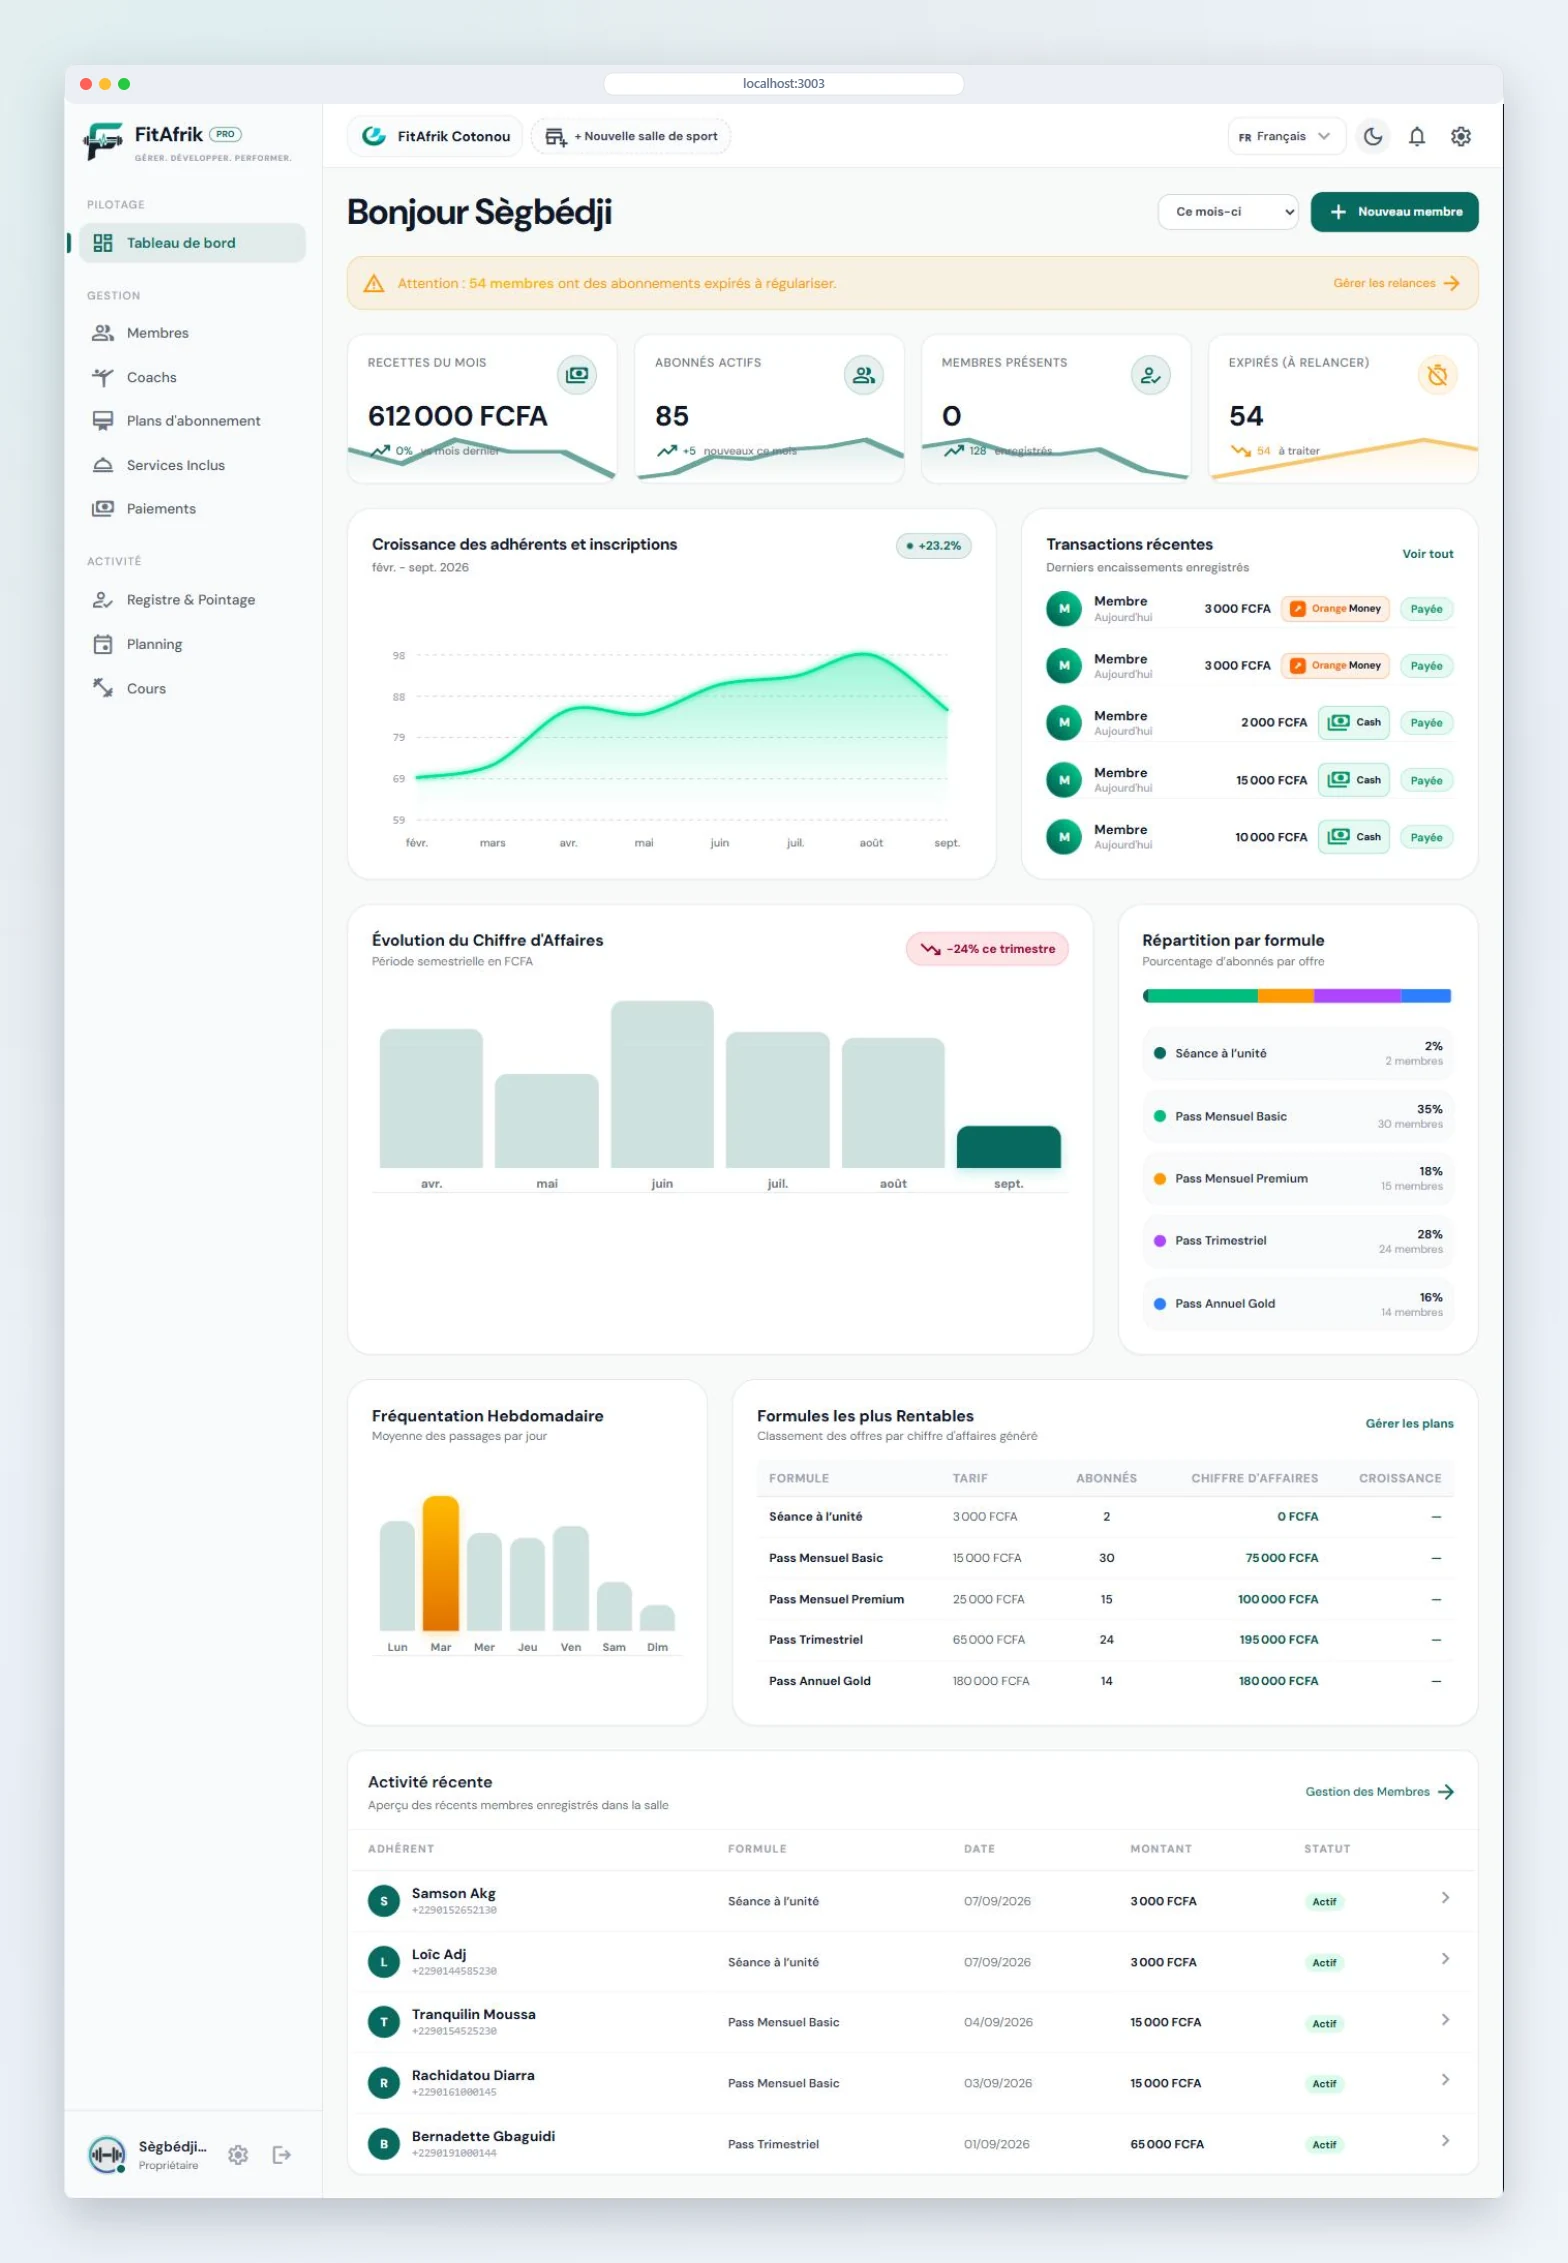The width and height of the screenshot is (1568, 2263).
Task: Follow the Gérer les relances link
Action: tap(1396, 283)
